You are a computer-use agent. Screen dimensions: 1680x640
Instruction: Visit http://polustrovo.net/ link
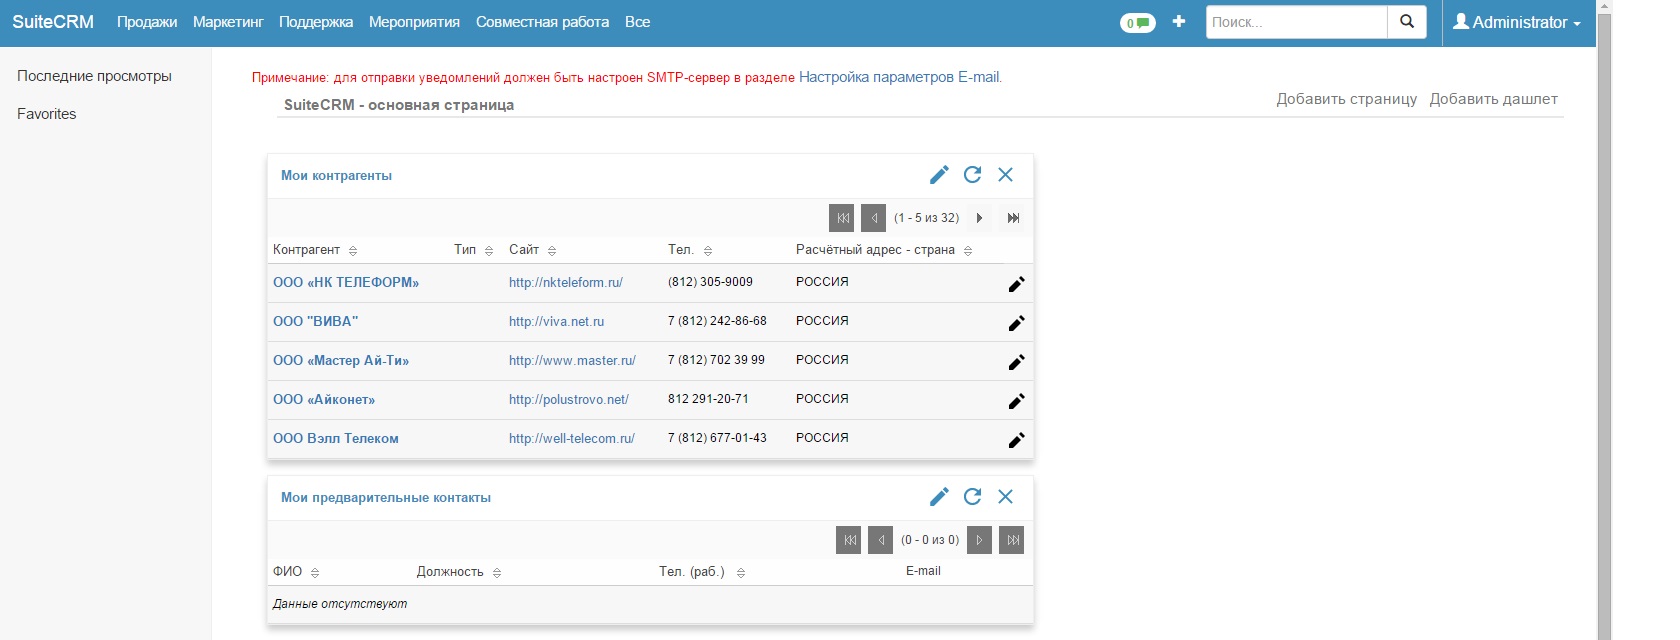coord(569,399)
